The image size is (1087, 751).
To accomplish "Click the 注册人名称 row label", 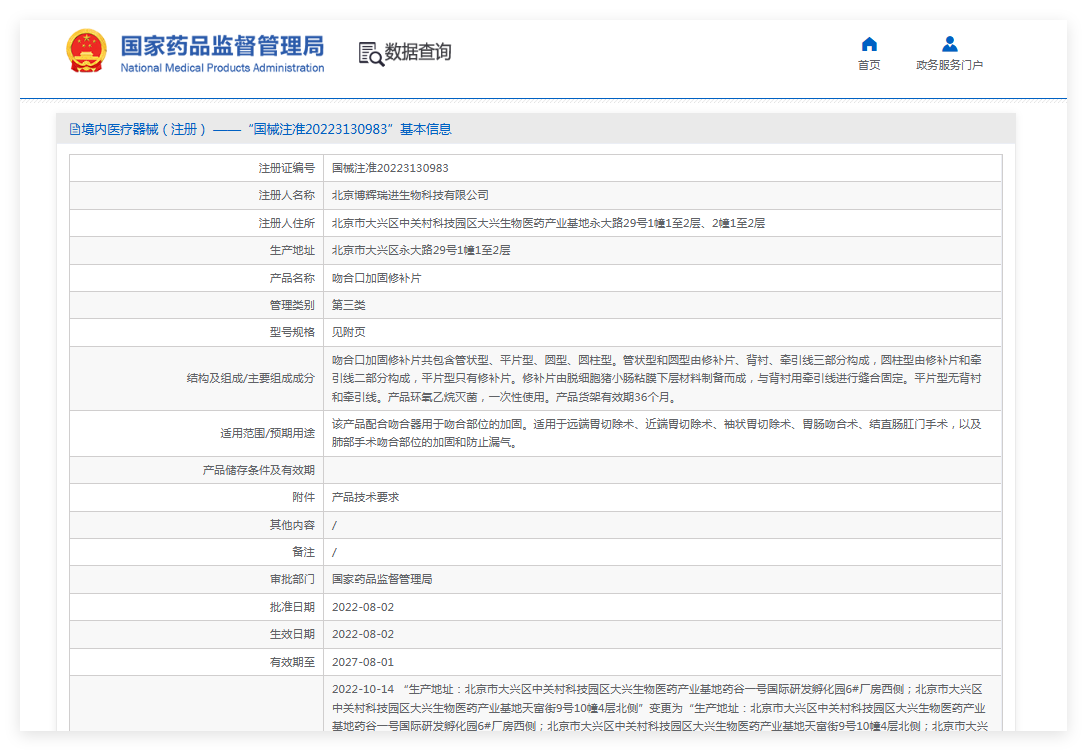I will (286, 196).
